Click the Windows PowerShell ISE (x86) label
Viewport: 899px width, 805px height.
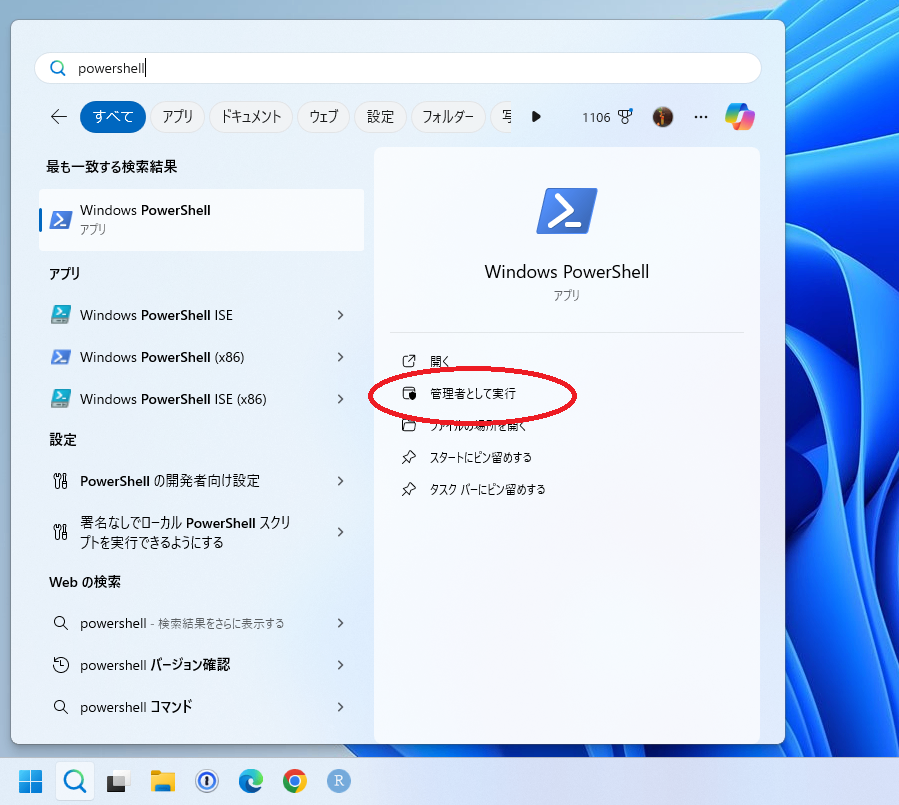173,399
